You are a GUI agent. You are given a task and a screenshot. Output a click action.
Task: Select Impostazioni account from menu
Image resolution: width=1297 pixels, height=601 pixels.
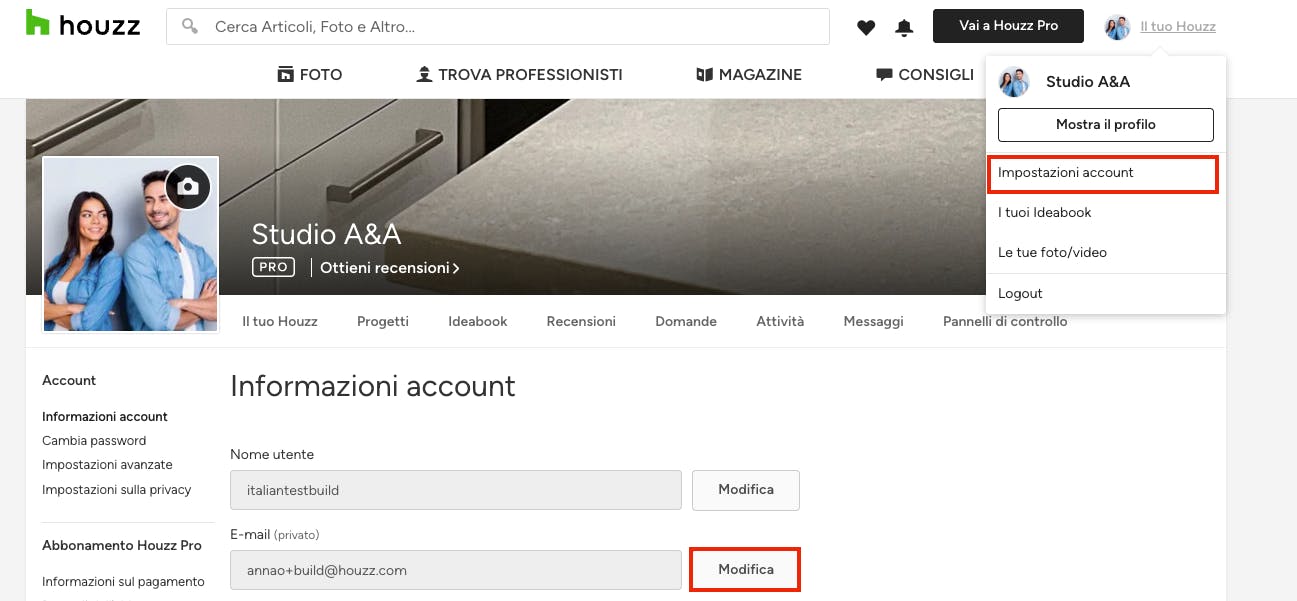tap(1103, 173)
